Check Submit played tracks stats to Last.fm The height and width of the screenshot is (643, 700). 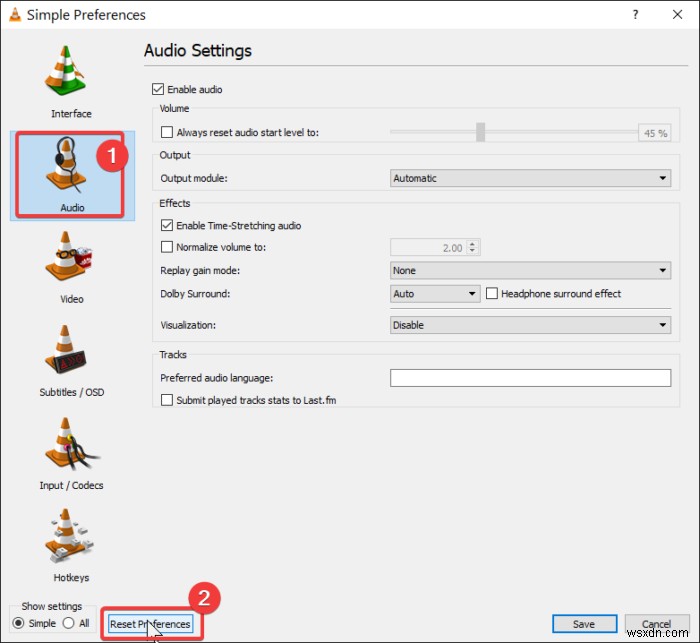coord(167,400)
